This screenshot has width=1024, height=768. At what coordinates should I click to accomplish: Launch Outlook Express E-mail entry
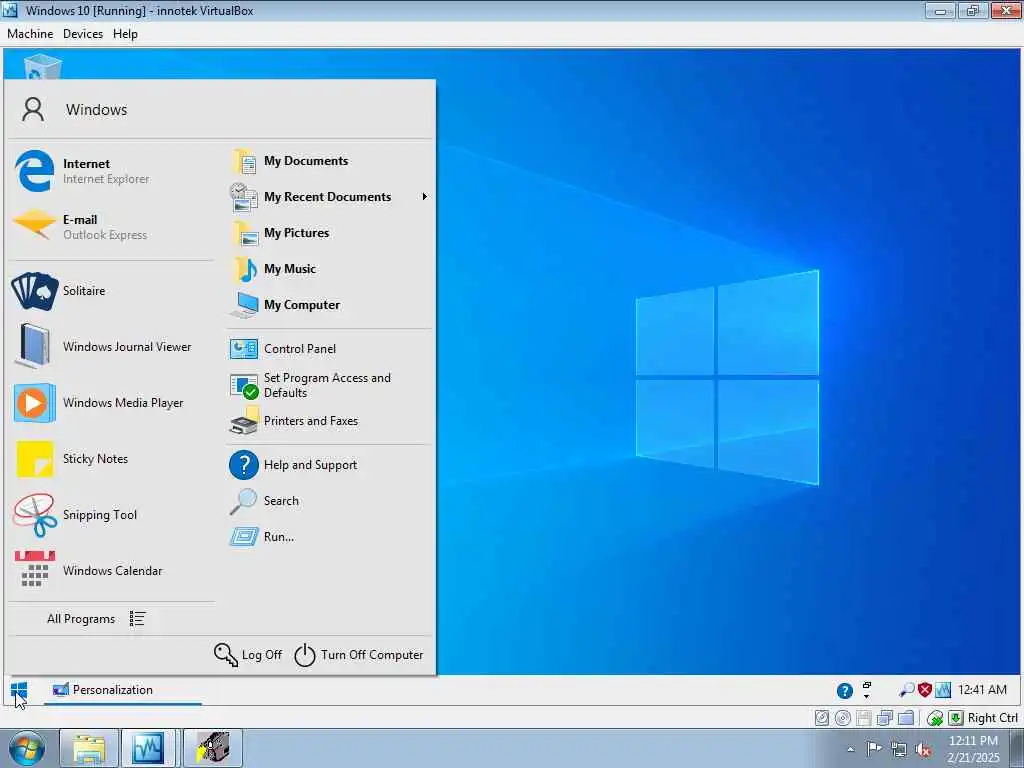click(111, 227)
